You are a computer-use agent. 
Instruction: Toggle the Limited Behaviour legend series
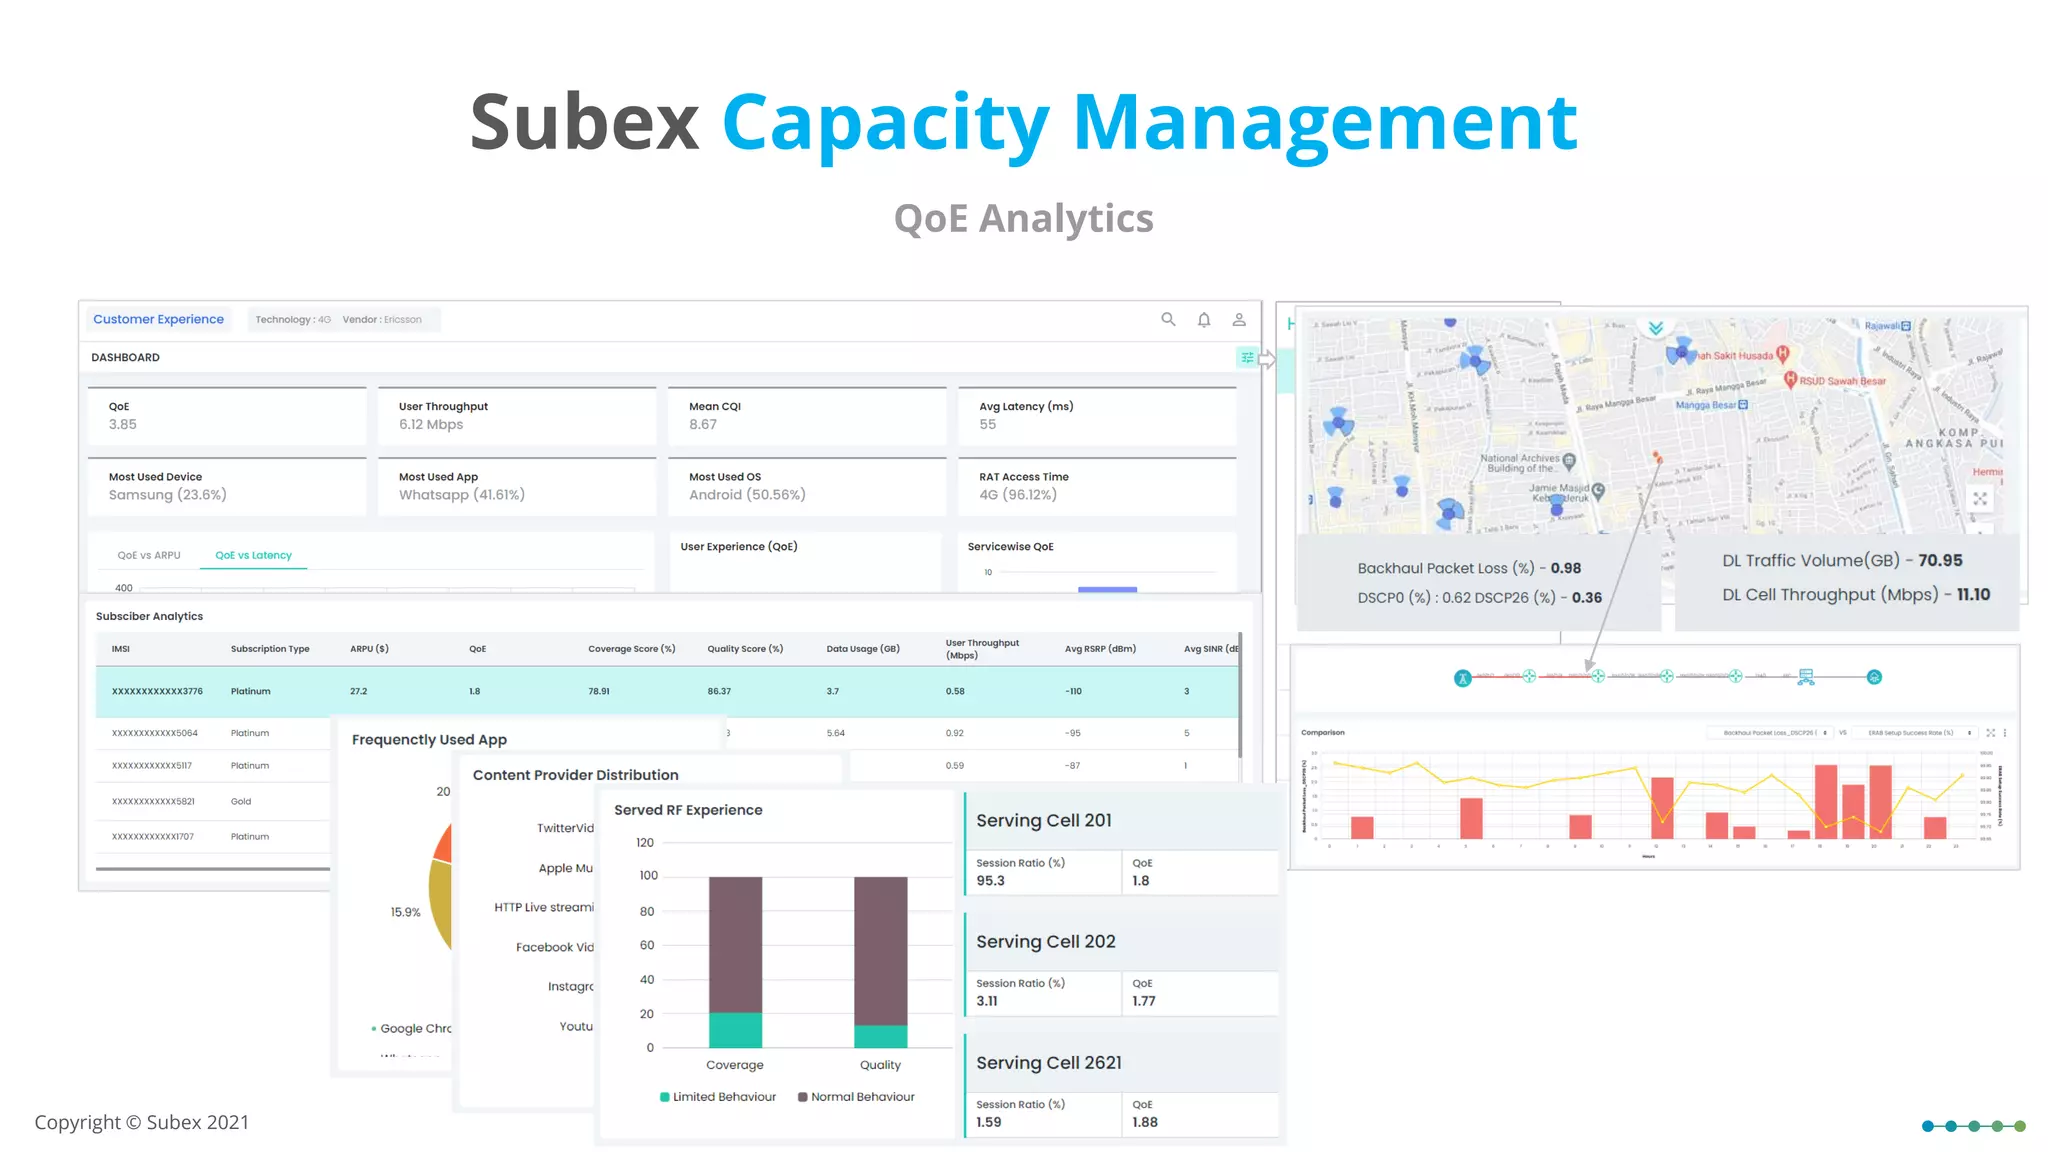[x=718, y=1097]
